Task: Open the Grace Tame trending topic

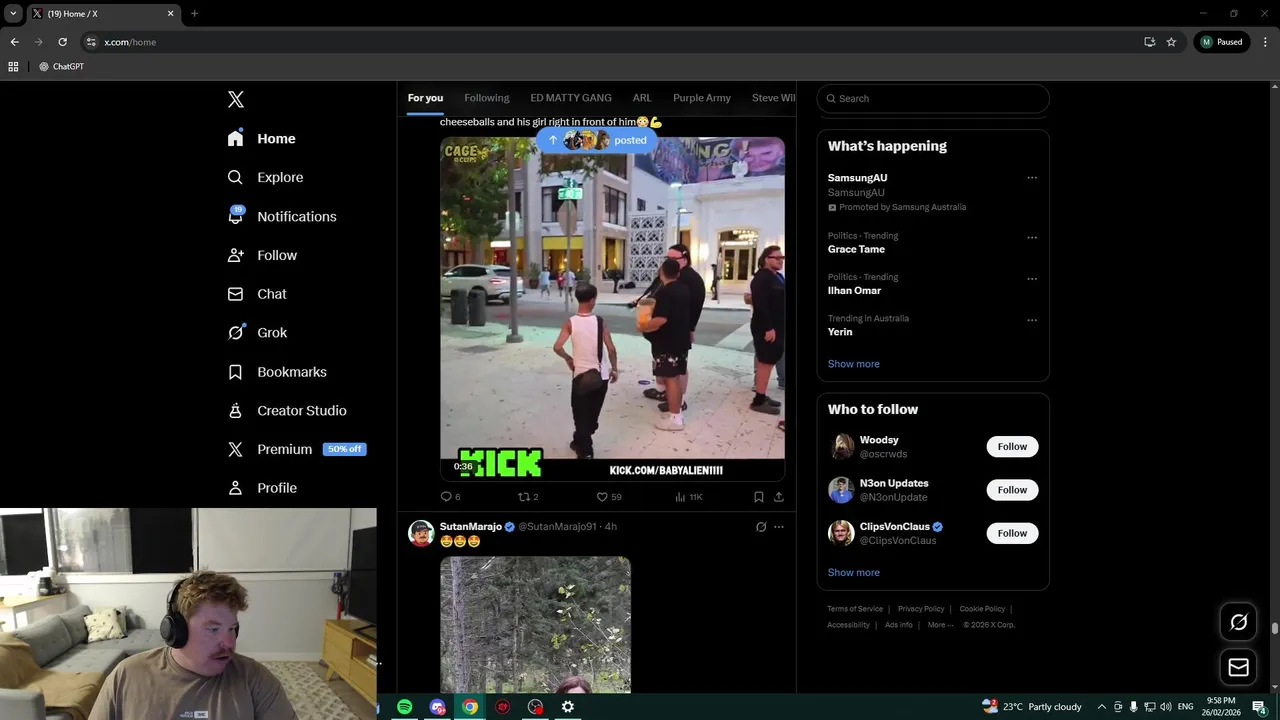Action: point(856,249)
